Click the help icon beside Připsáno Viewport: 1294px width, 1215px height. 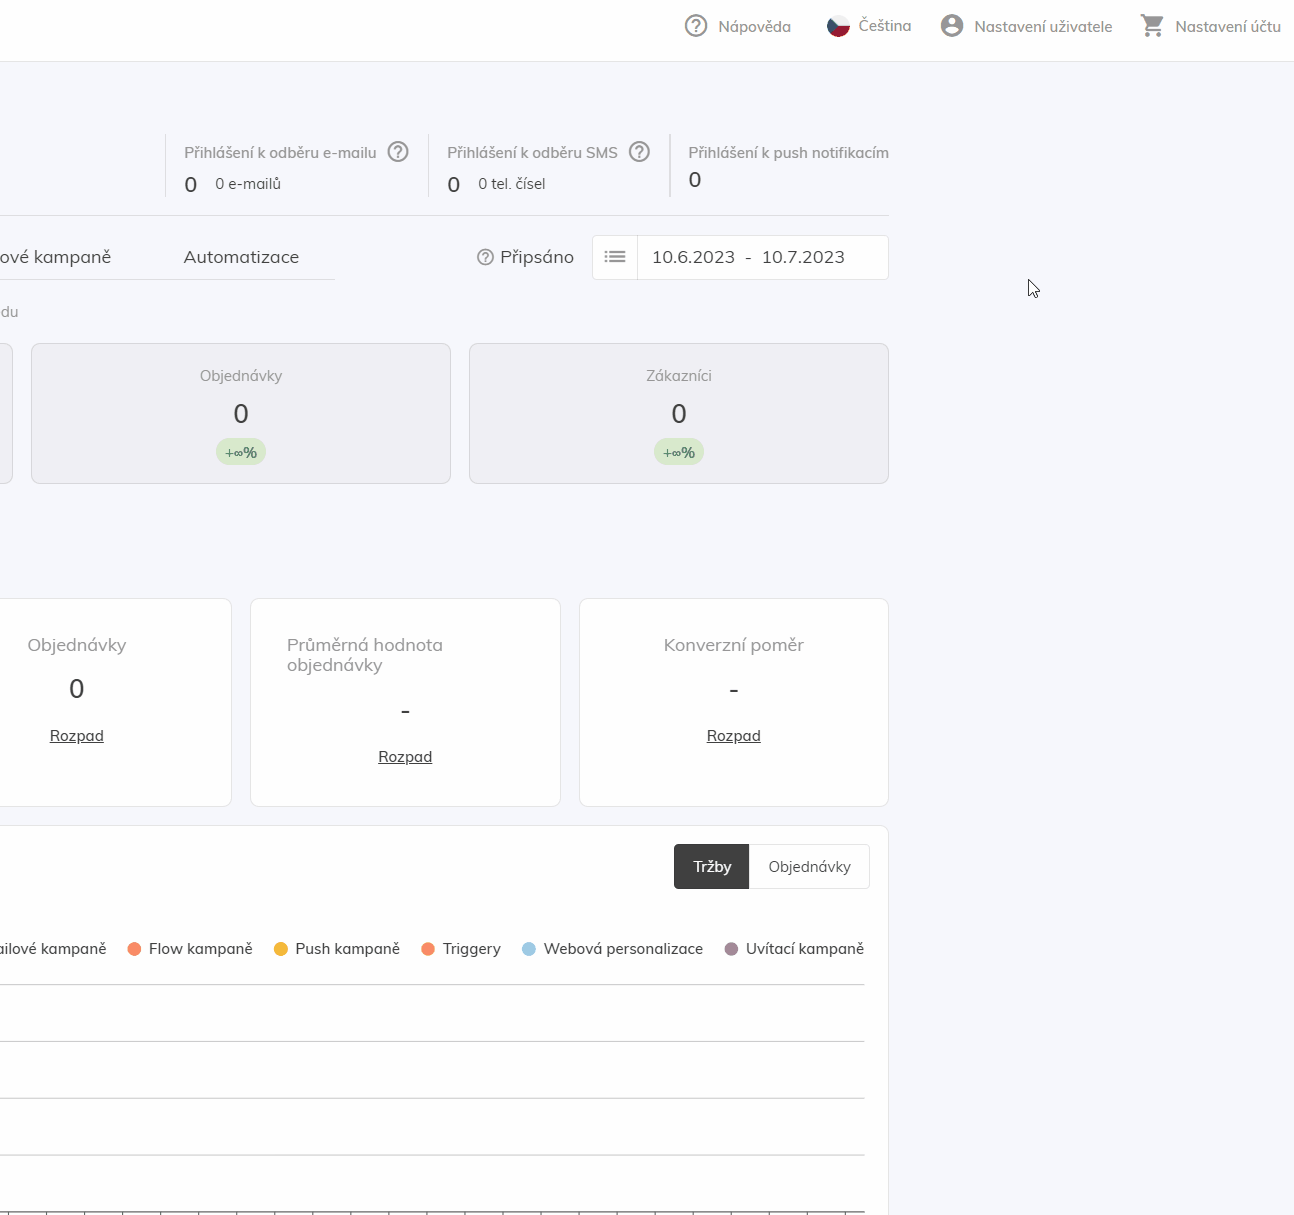486,257
